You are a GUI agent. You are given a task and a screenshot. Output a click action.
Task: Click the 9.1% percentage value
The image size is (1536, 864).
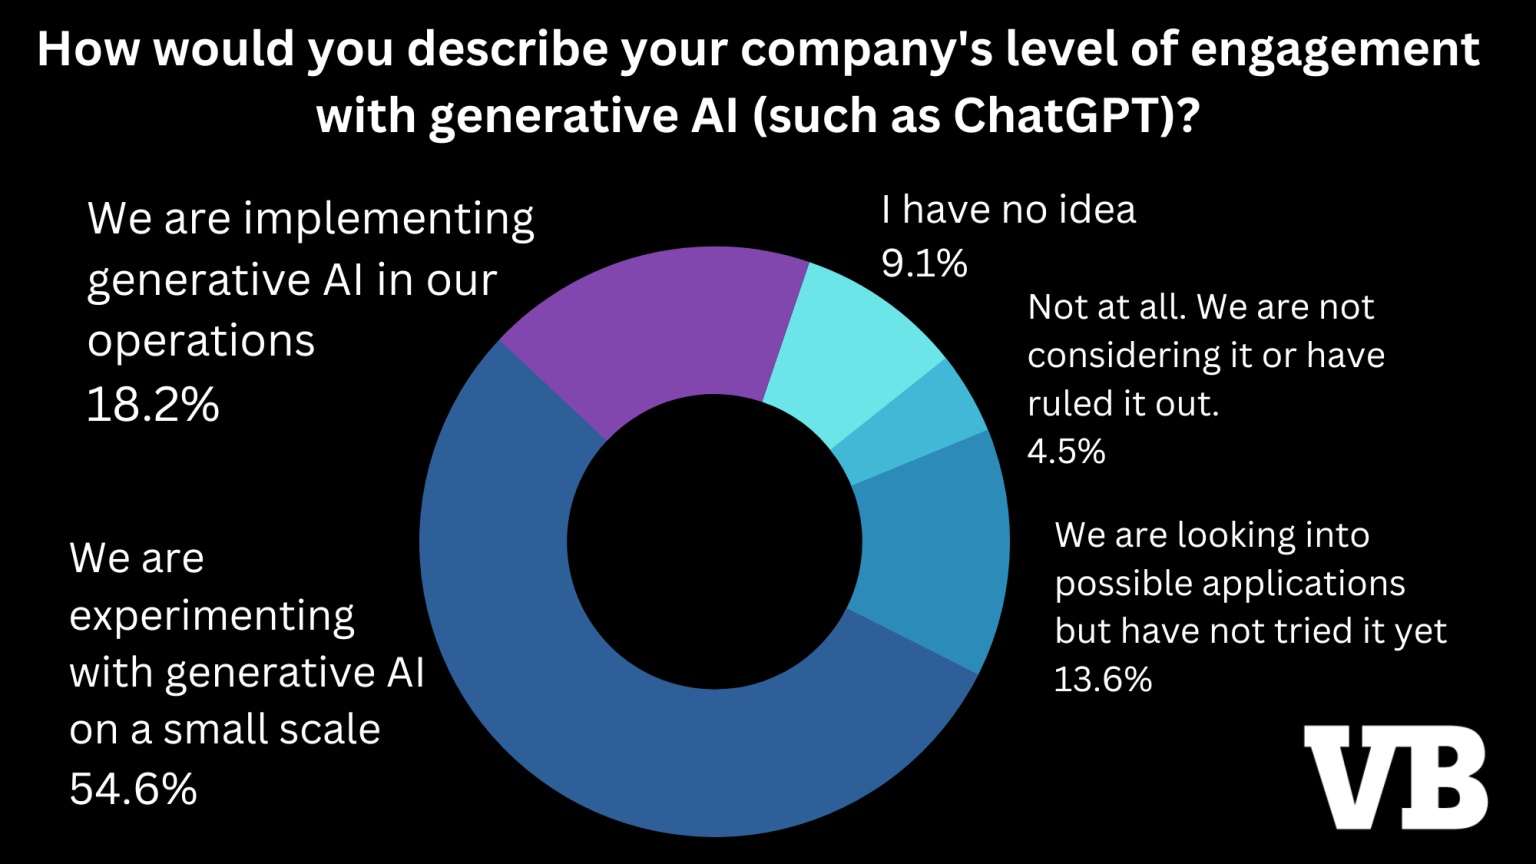point(924,263)
